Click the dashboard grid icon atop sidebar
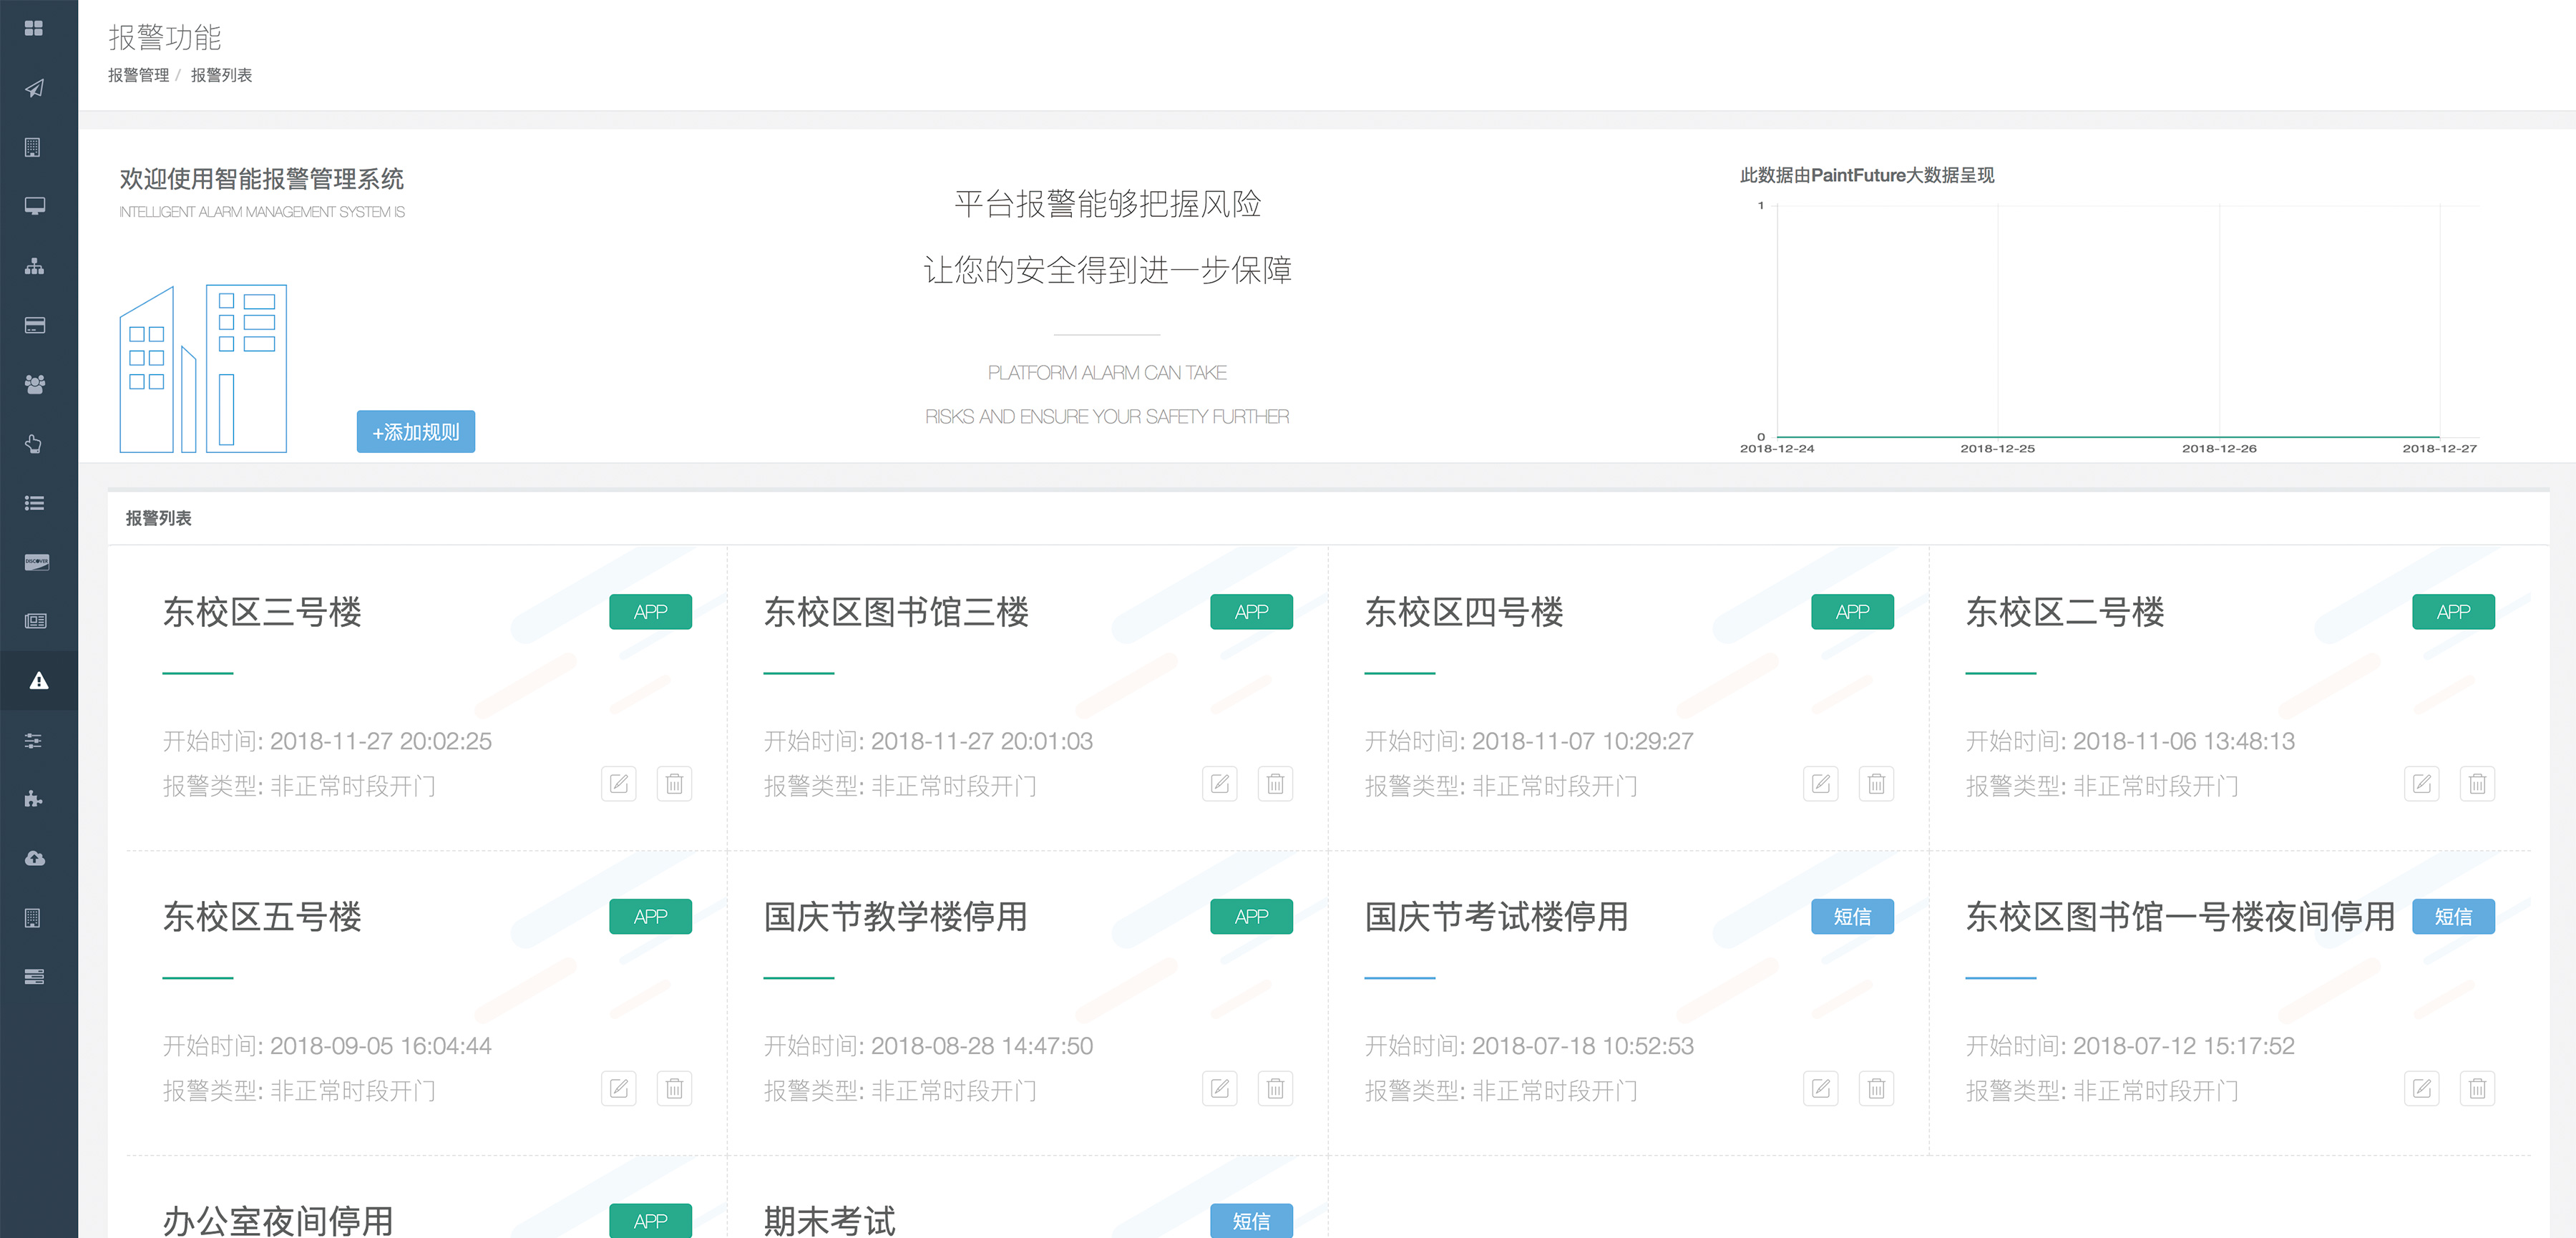The height and width of the screenshot is (1238, 2576). [x=35, y=28]
